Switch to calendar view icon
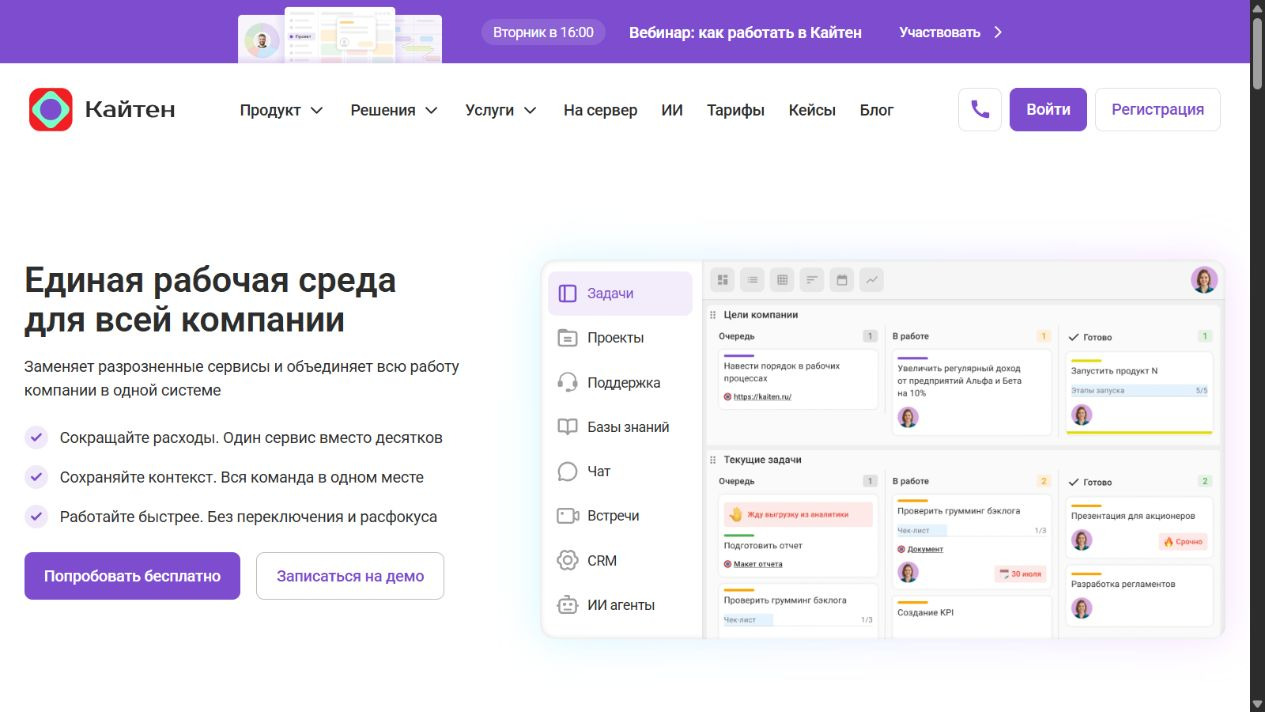 (842, 280)
